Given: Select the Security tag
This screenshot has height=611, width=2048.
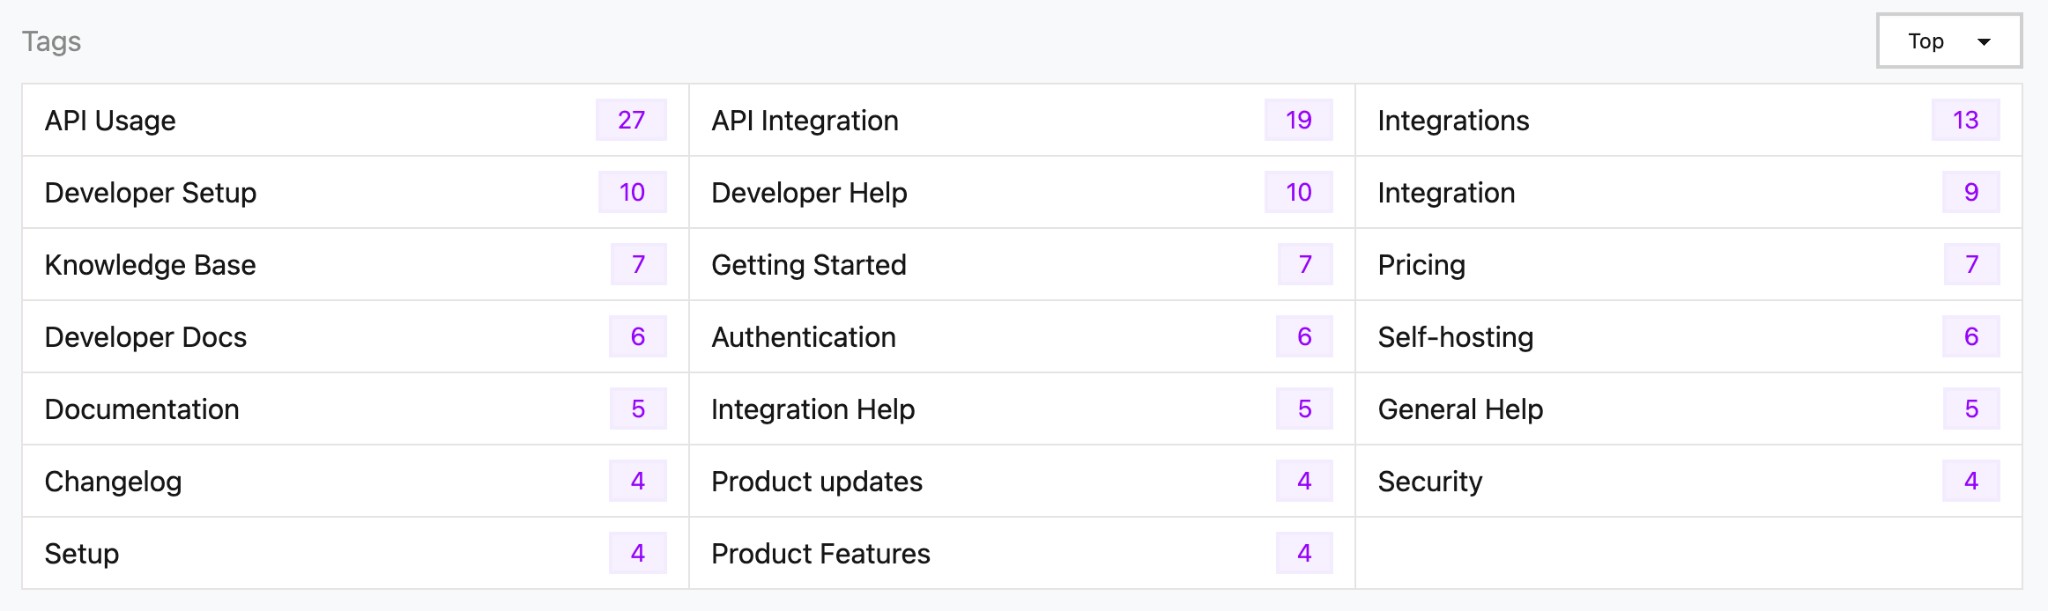Looking at the screenshot, I should click(1429, 482).
